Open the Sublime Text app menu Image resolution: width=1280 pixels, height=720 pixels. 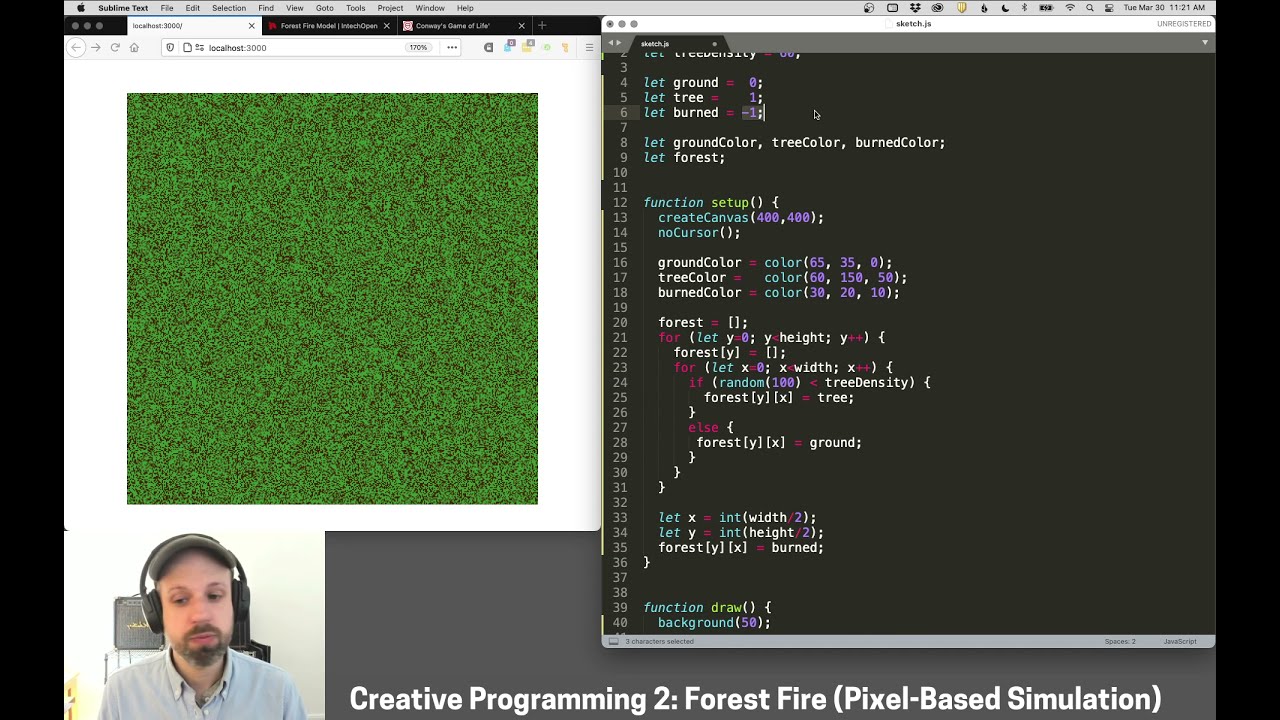[123, 8]
